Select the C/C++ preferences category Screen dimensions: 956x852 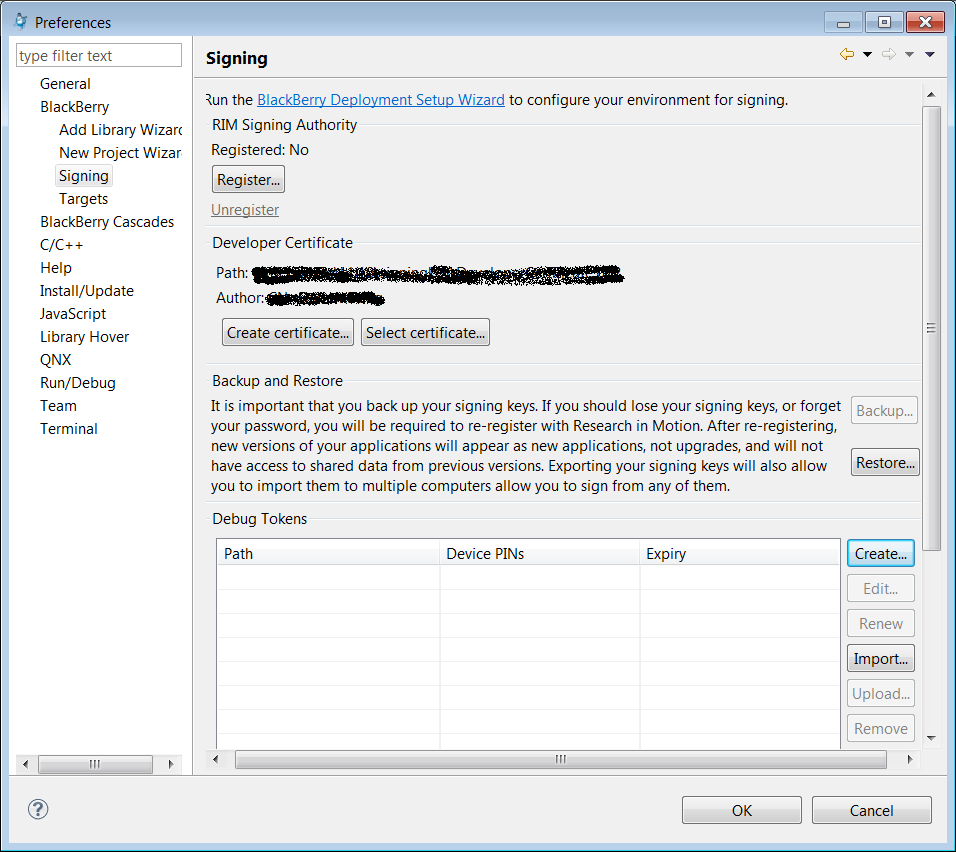pyautogui.click(x=62, y=245)
